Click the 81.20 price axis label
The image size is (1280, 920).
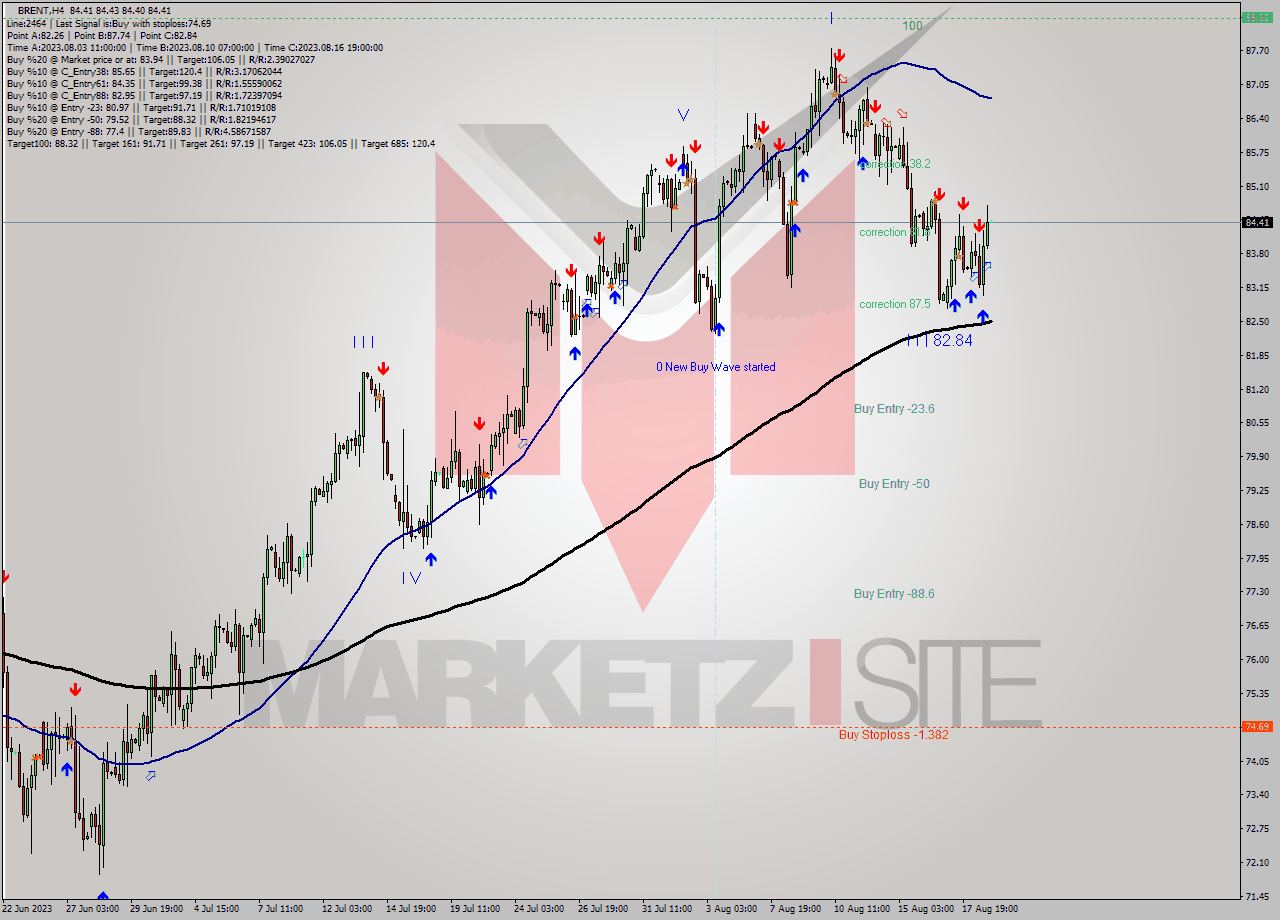[1257, 389]
